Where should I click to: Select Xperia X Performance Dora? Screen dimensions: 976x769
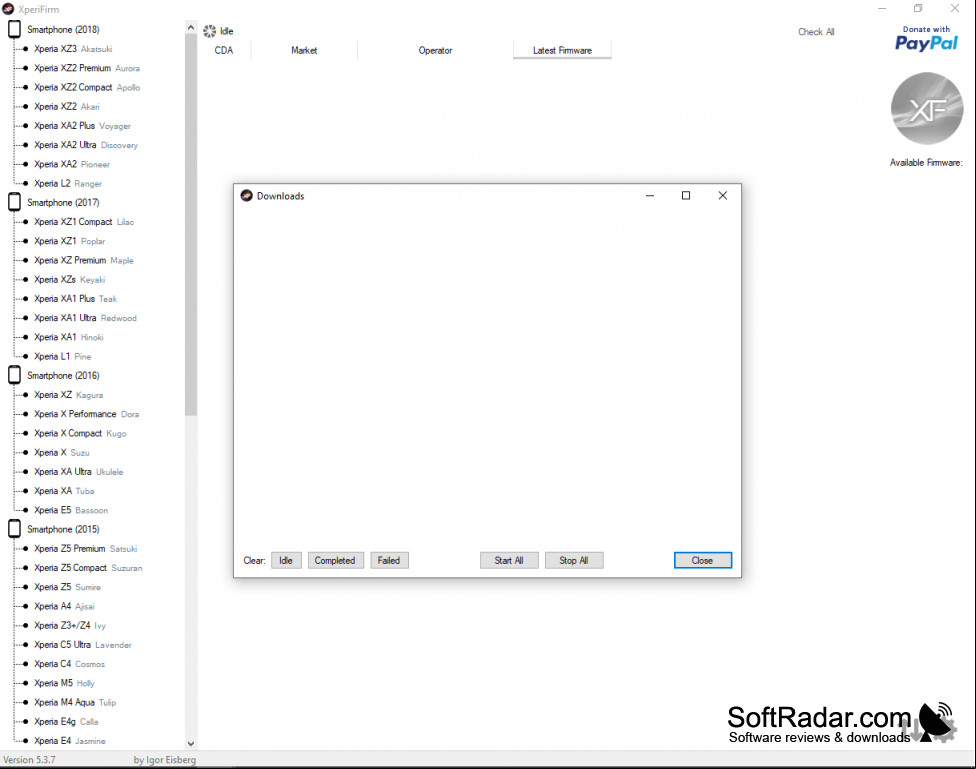click(x=87, y=414)
